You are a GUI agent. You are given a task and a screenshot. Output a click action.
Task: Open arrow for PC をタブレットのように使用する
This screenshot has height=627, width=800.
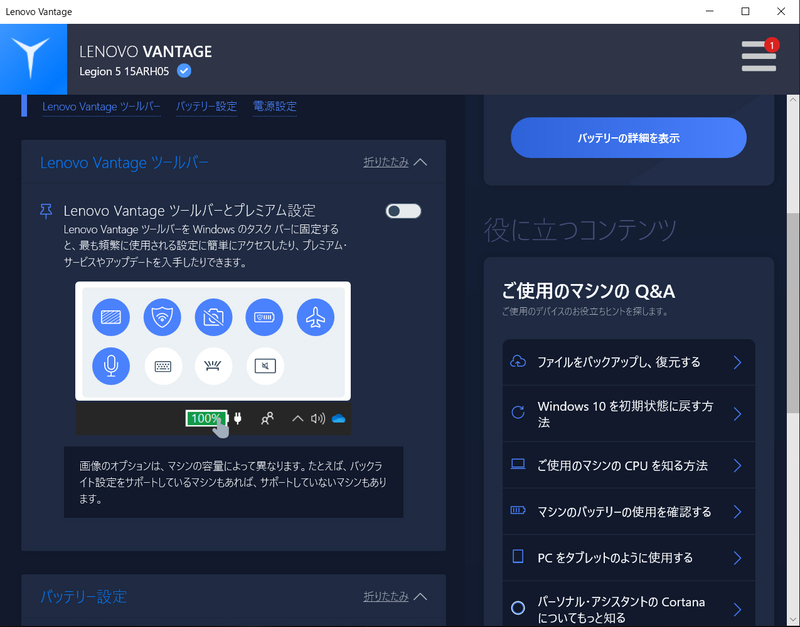738,558
